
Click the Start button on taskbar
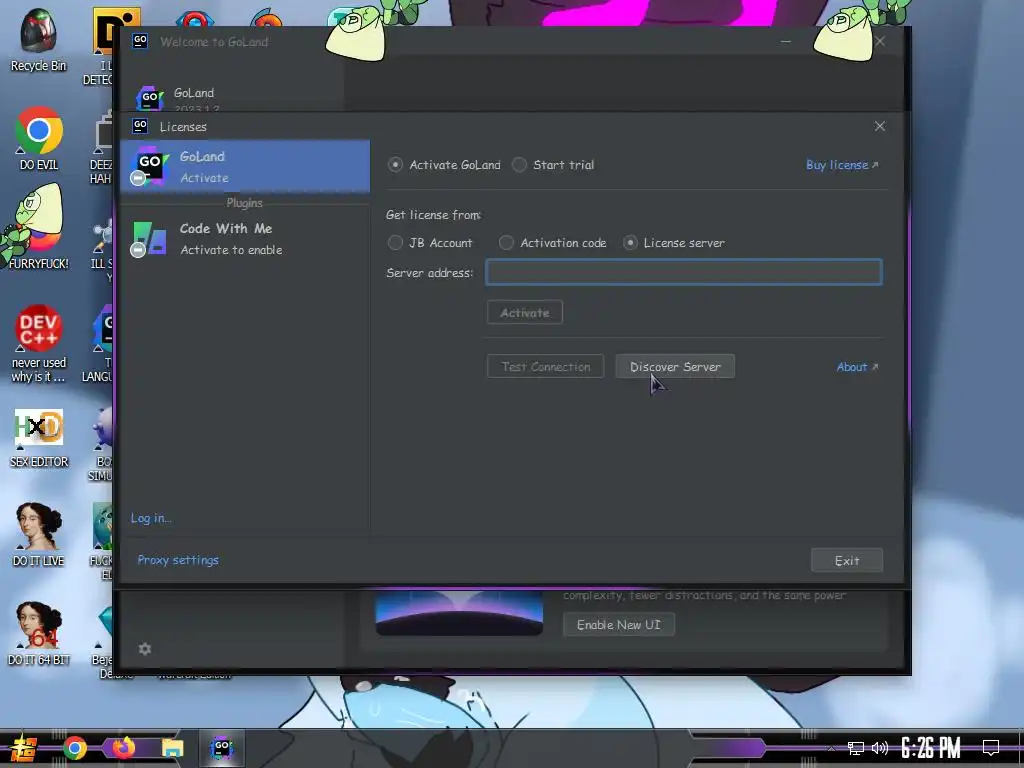(22, 748)
